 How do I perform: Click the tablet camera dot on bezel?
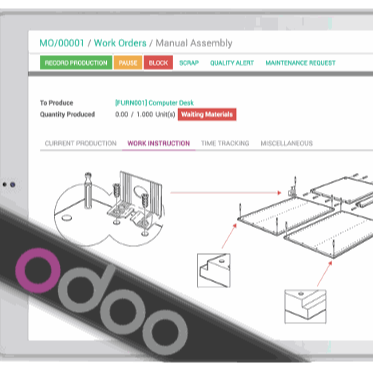point(12,184)
